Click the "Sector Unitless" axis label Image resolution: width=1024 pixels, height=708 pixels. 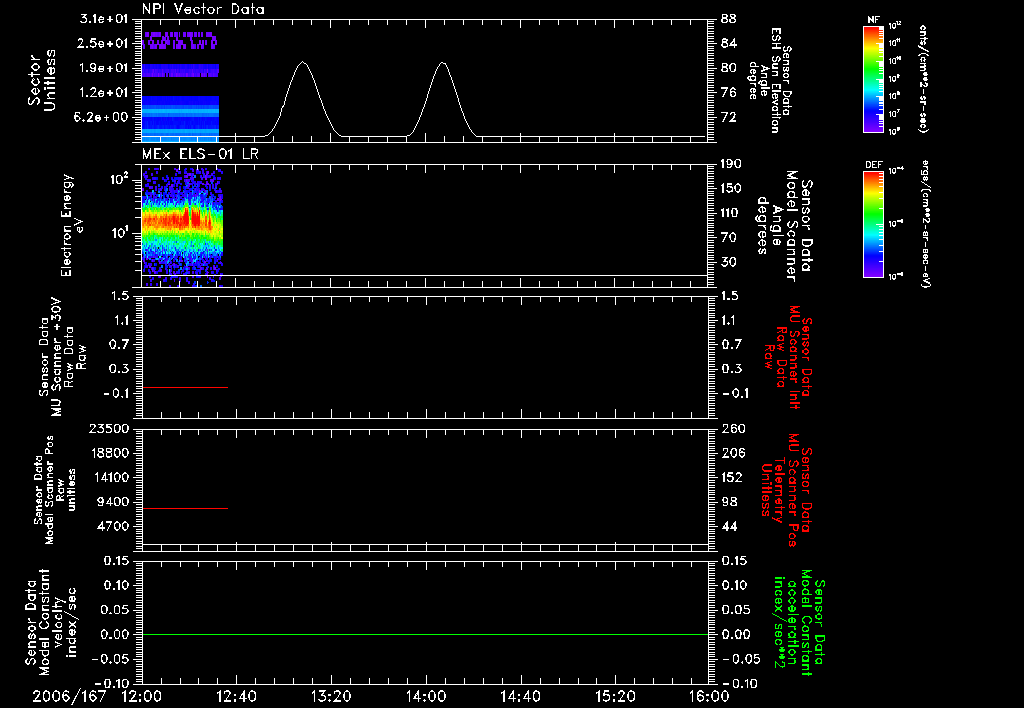pos(42,80)
